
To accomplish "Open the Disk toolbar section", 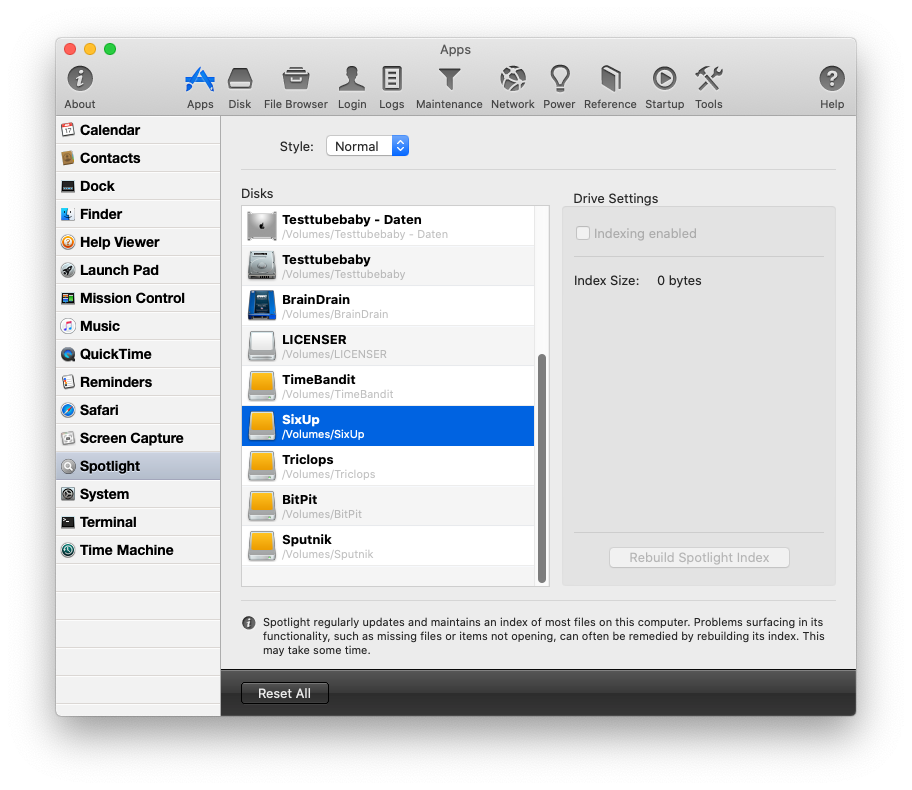I will pos(240,87).
